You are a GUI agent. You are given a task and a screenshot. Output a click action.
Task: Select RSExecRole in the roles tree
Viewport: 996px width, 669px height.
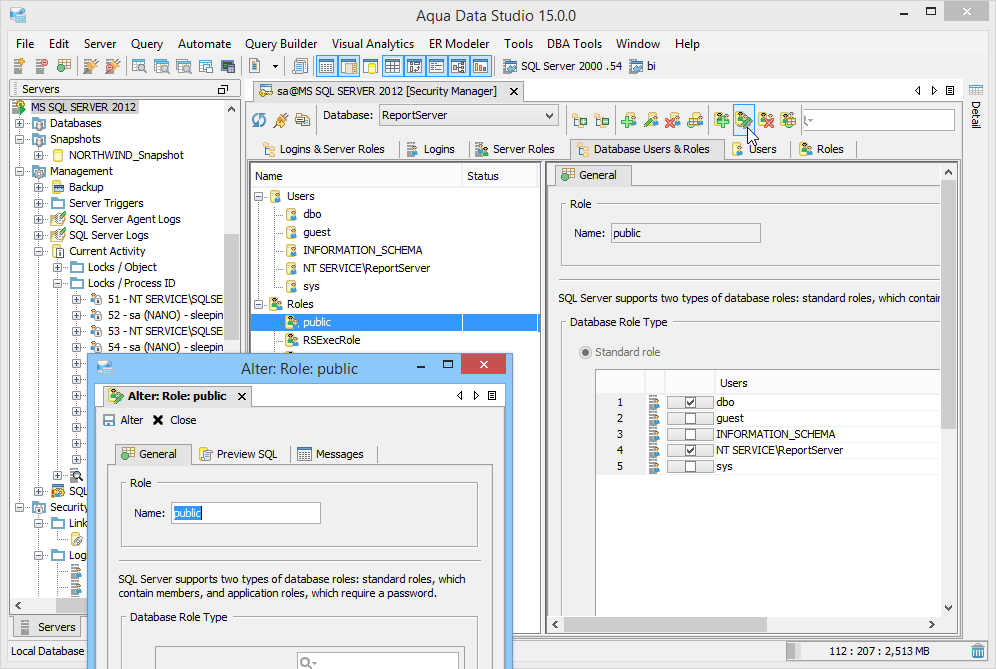tap(331, 340)
